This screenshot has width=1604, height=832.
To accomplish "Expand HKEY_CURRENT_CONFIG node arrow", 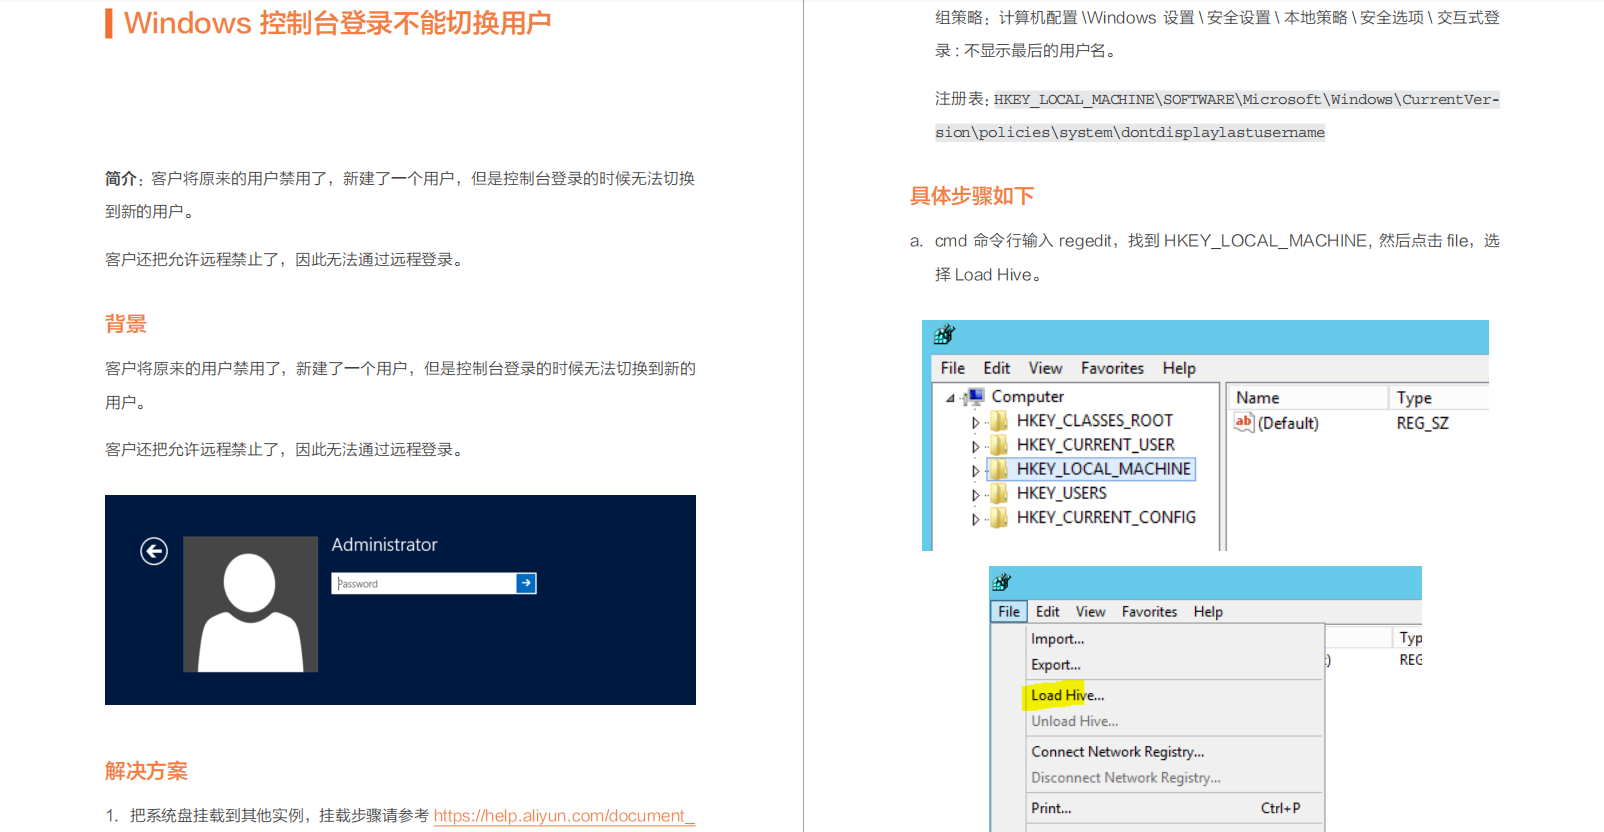I will [975, 519].
